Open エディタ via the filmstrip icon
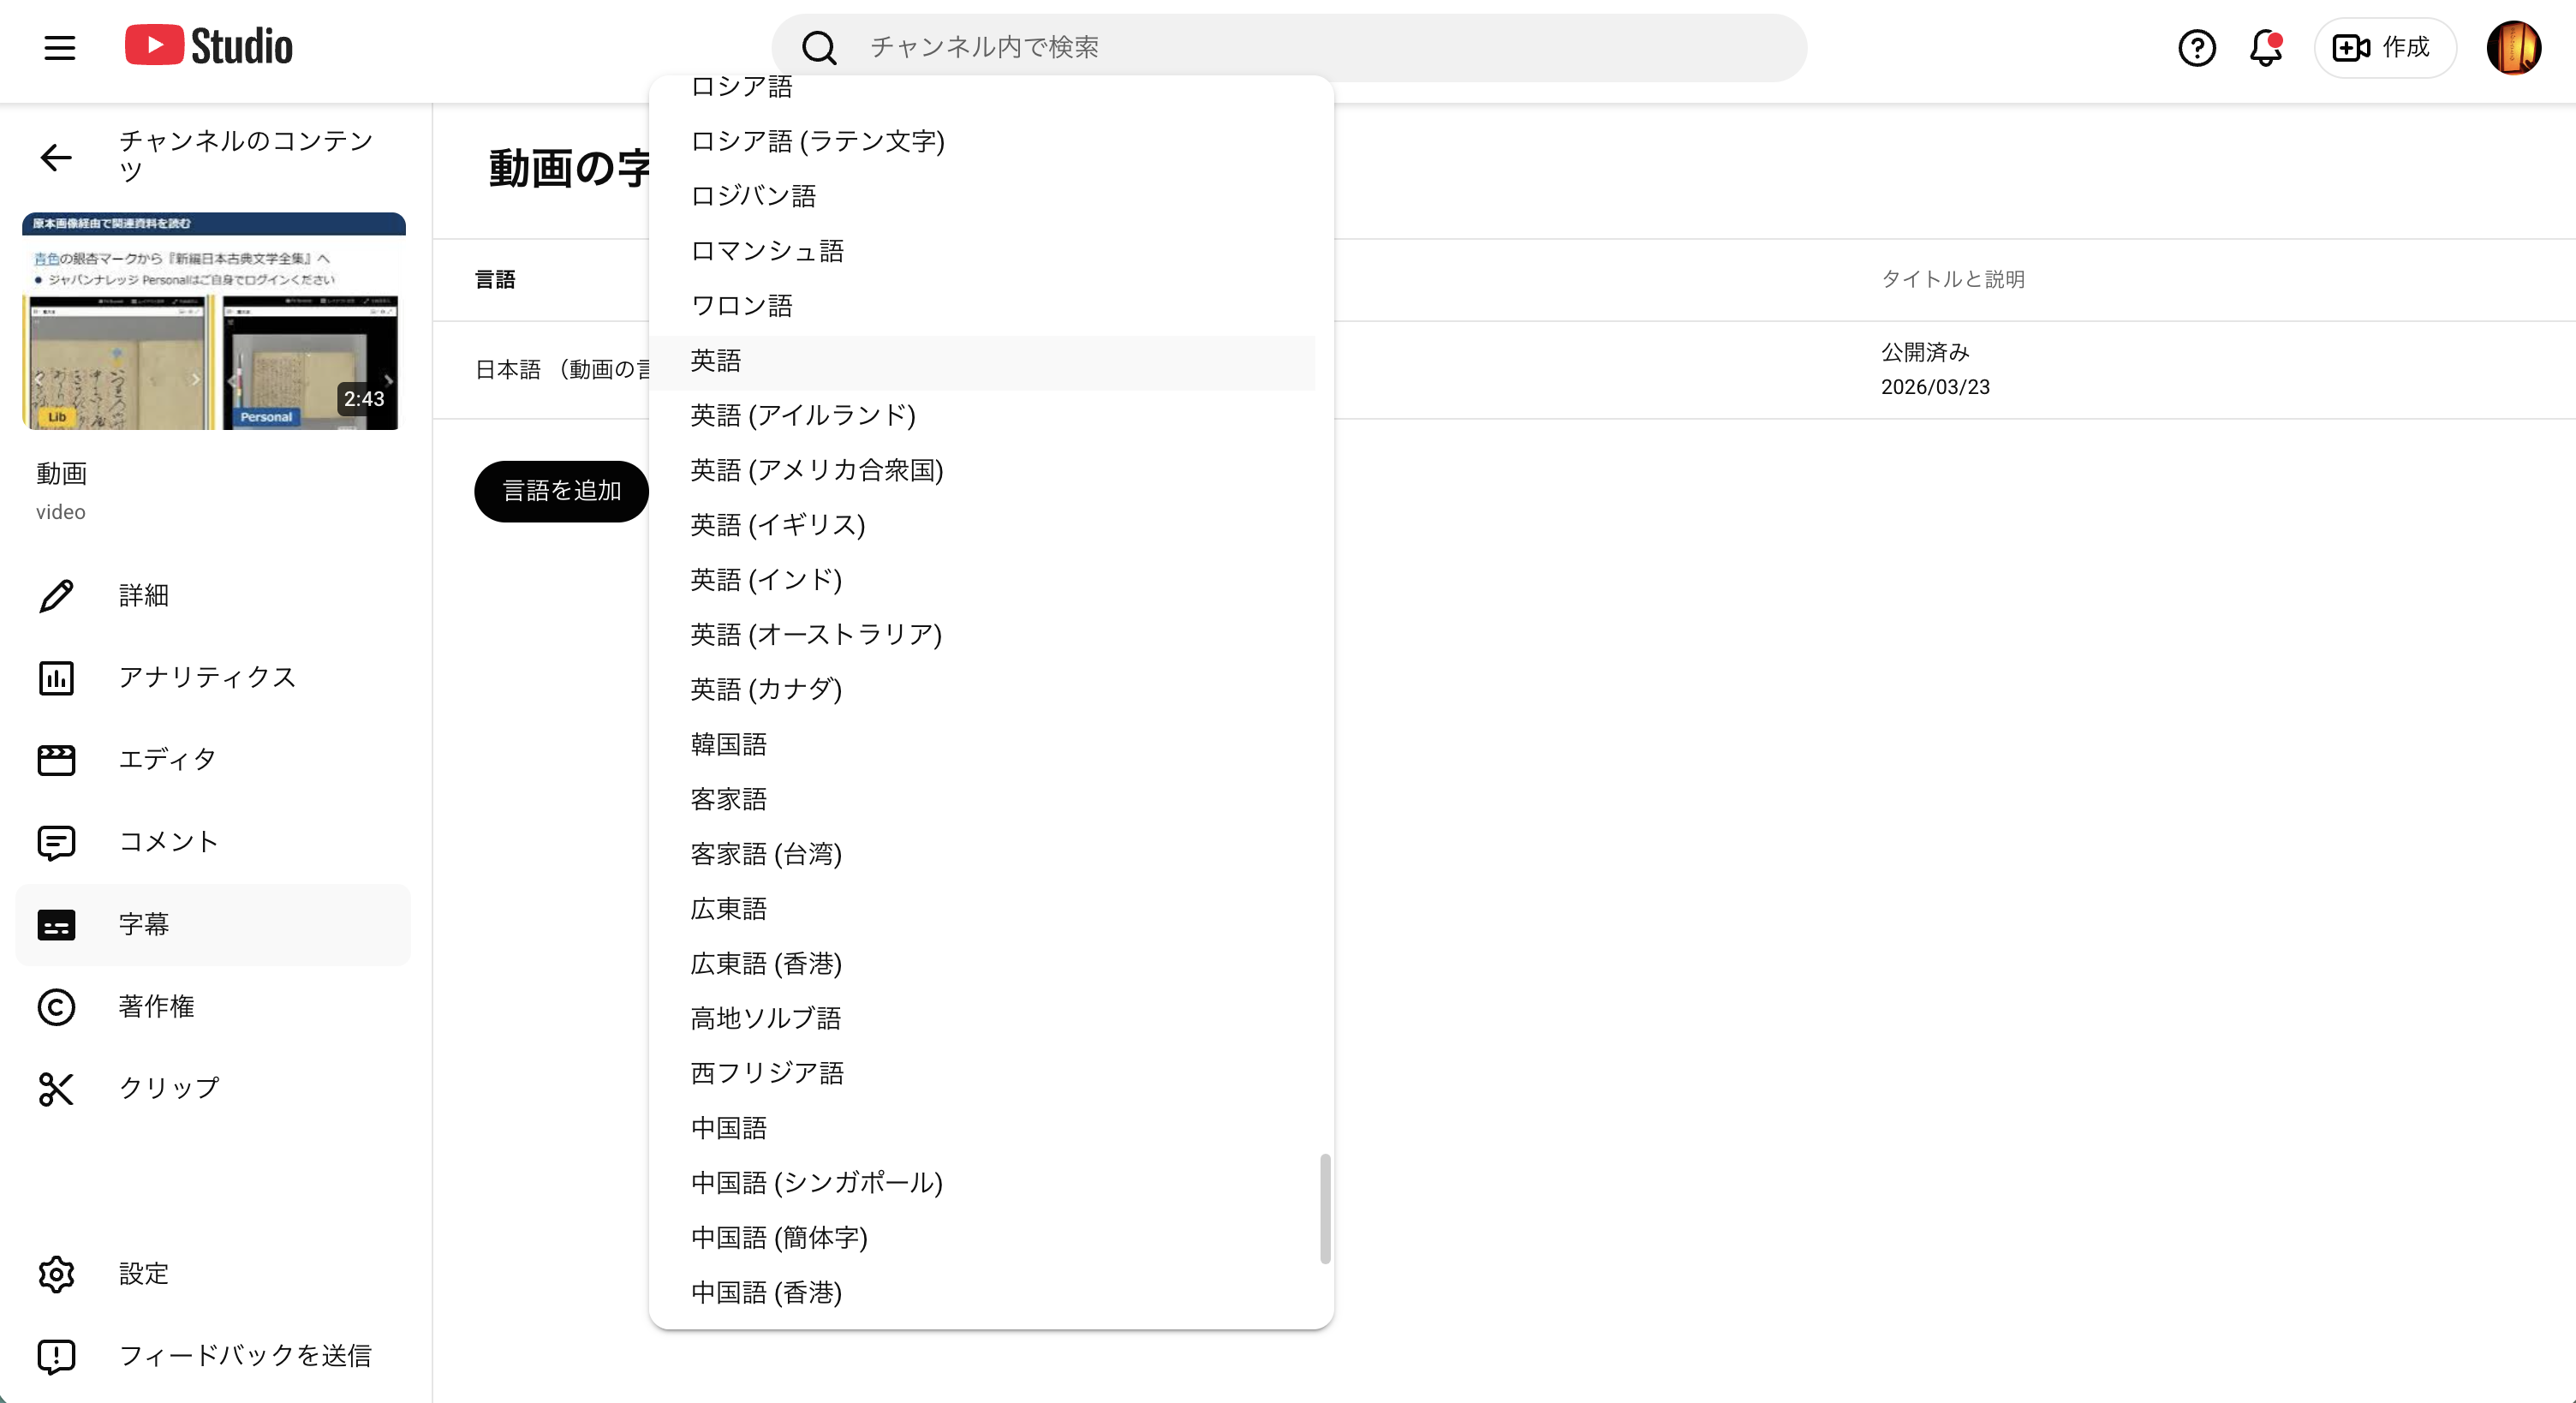Viewport: 2576px width, 1403px height. [57, 760]
